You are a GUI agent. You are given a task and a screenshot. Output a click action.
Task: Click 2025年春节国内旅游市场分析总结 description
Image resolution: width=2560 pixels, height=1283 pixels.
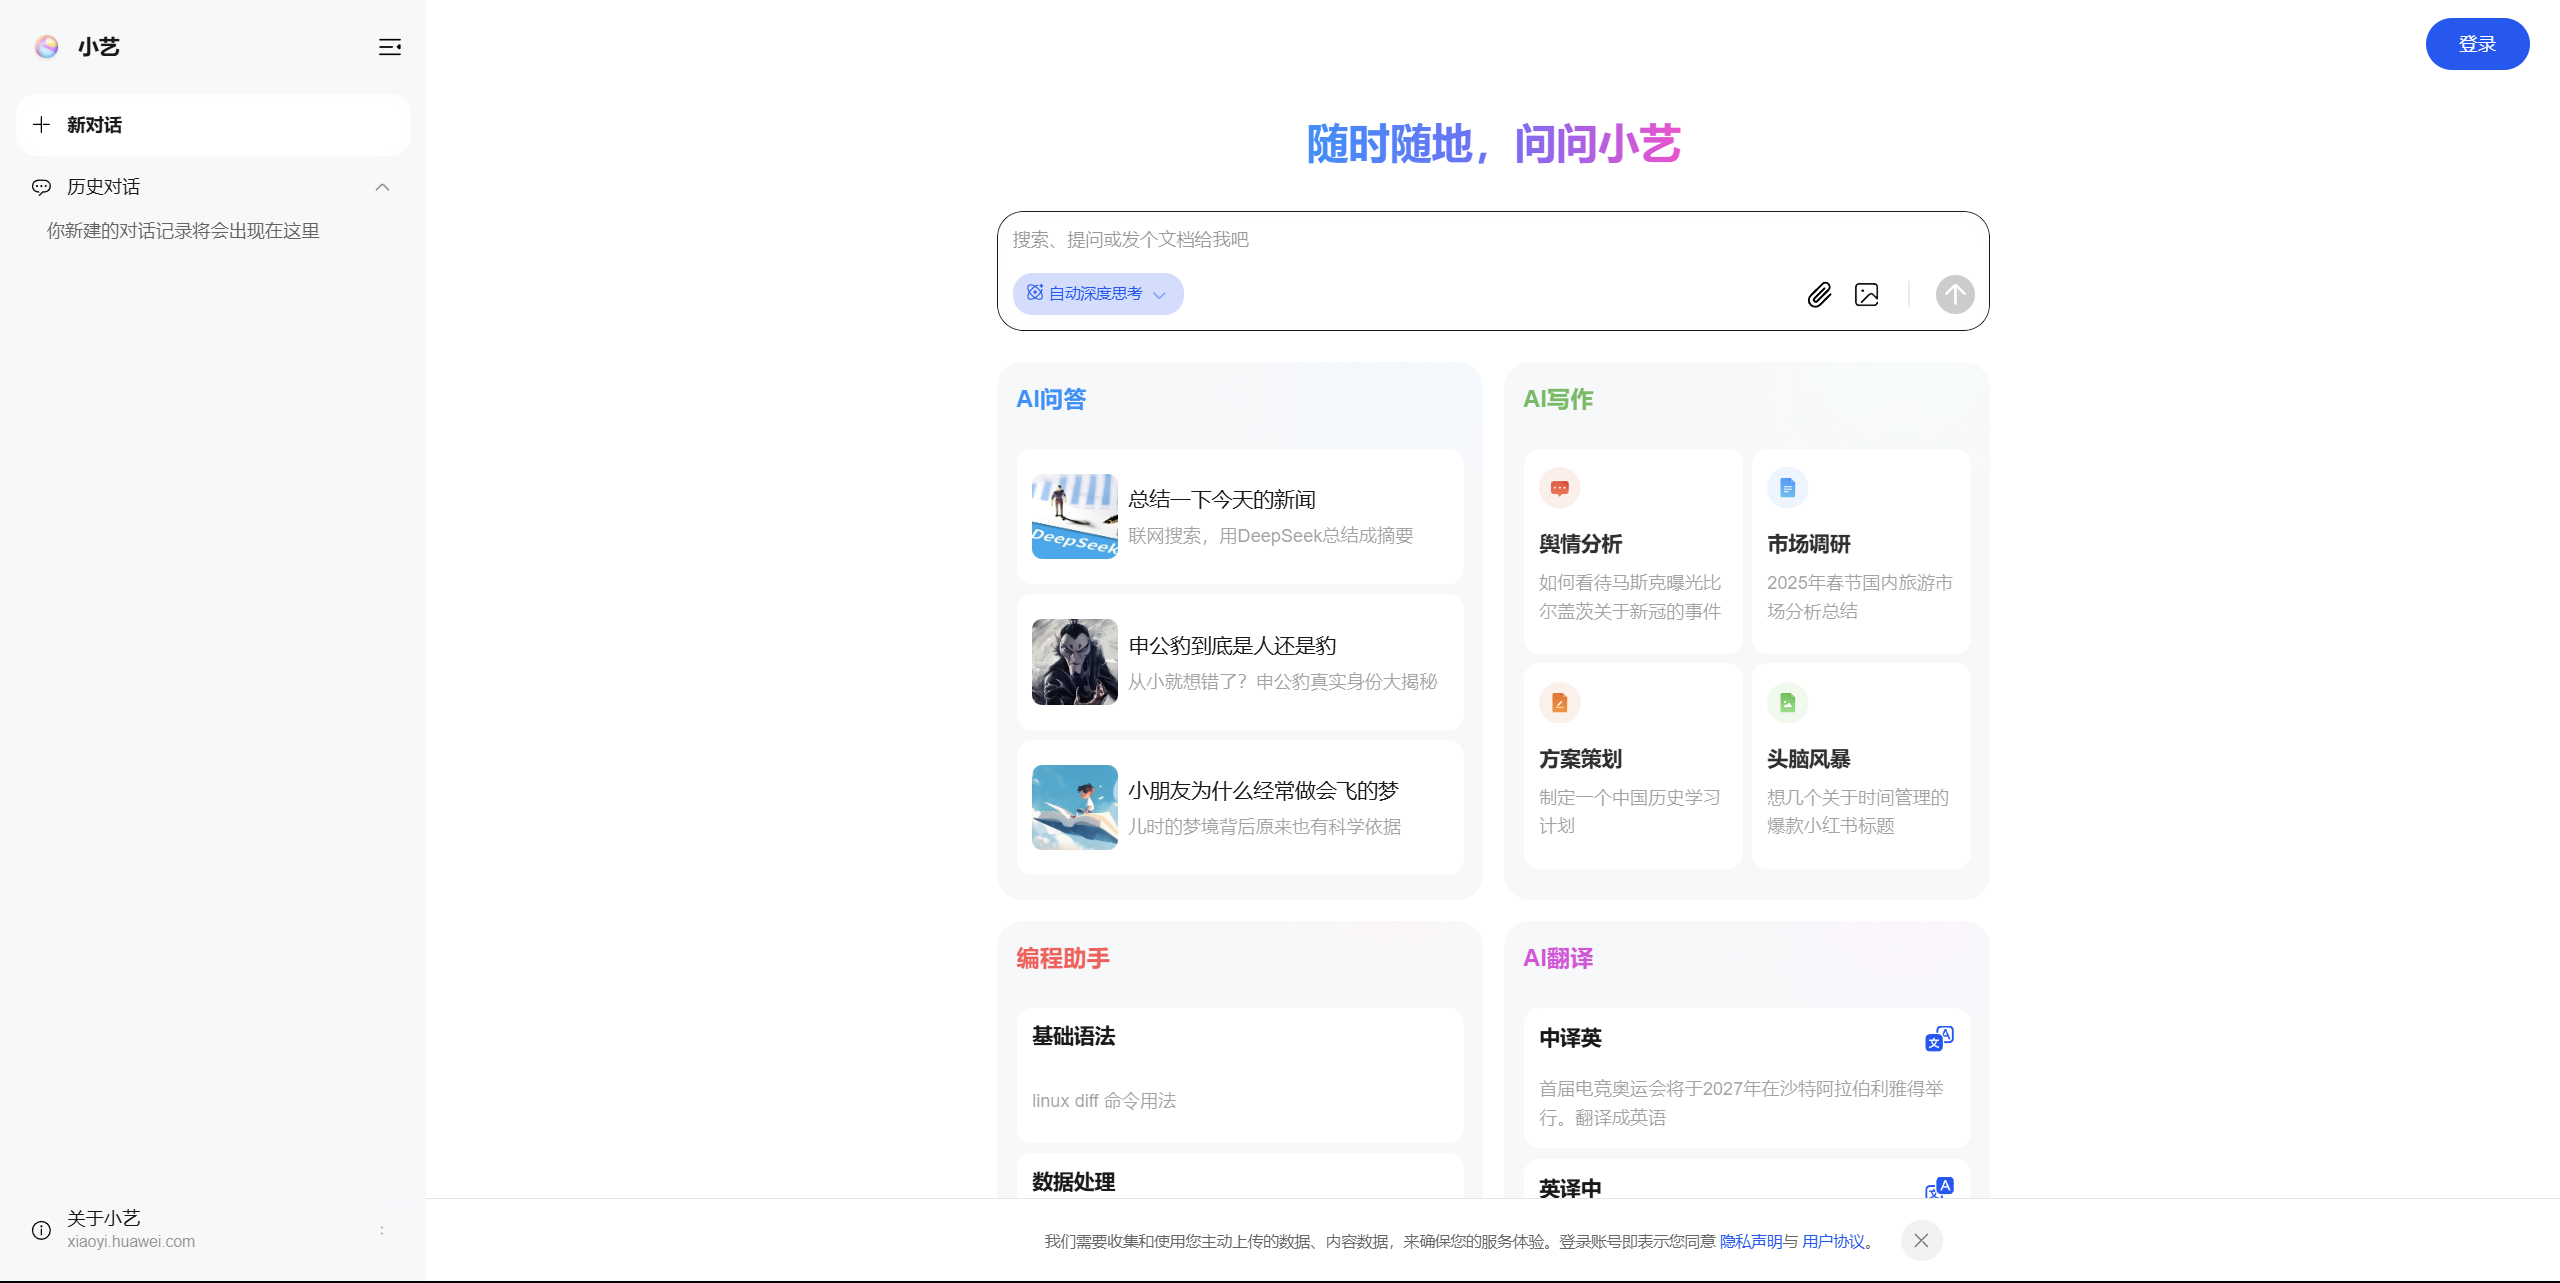(x=1859, y=597)
